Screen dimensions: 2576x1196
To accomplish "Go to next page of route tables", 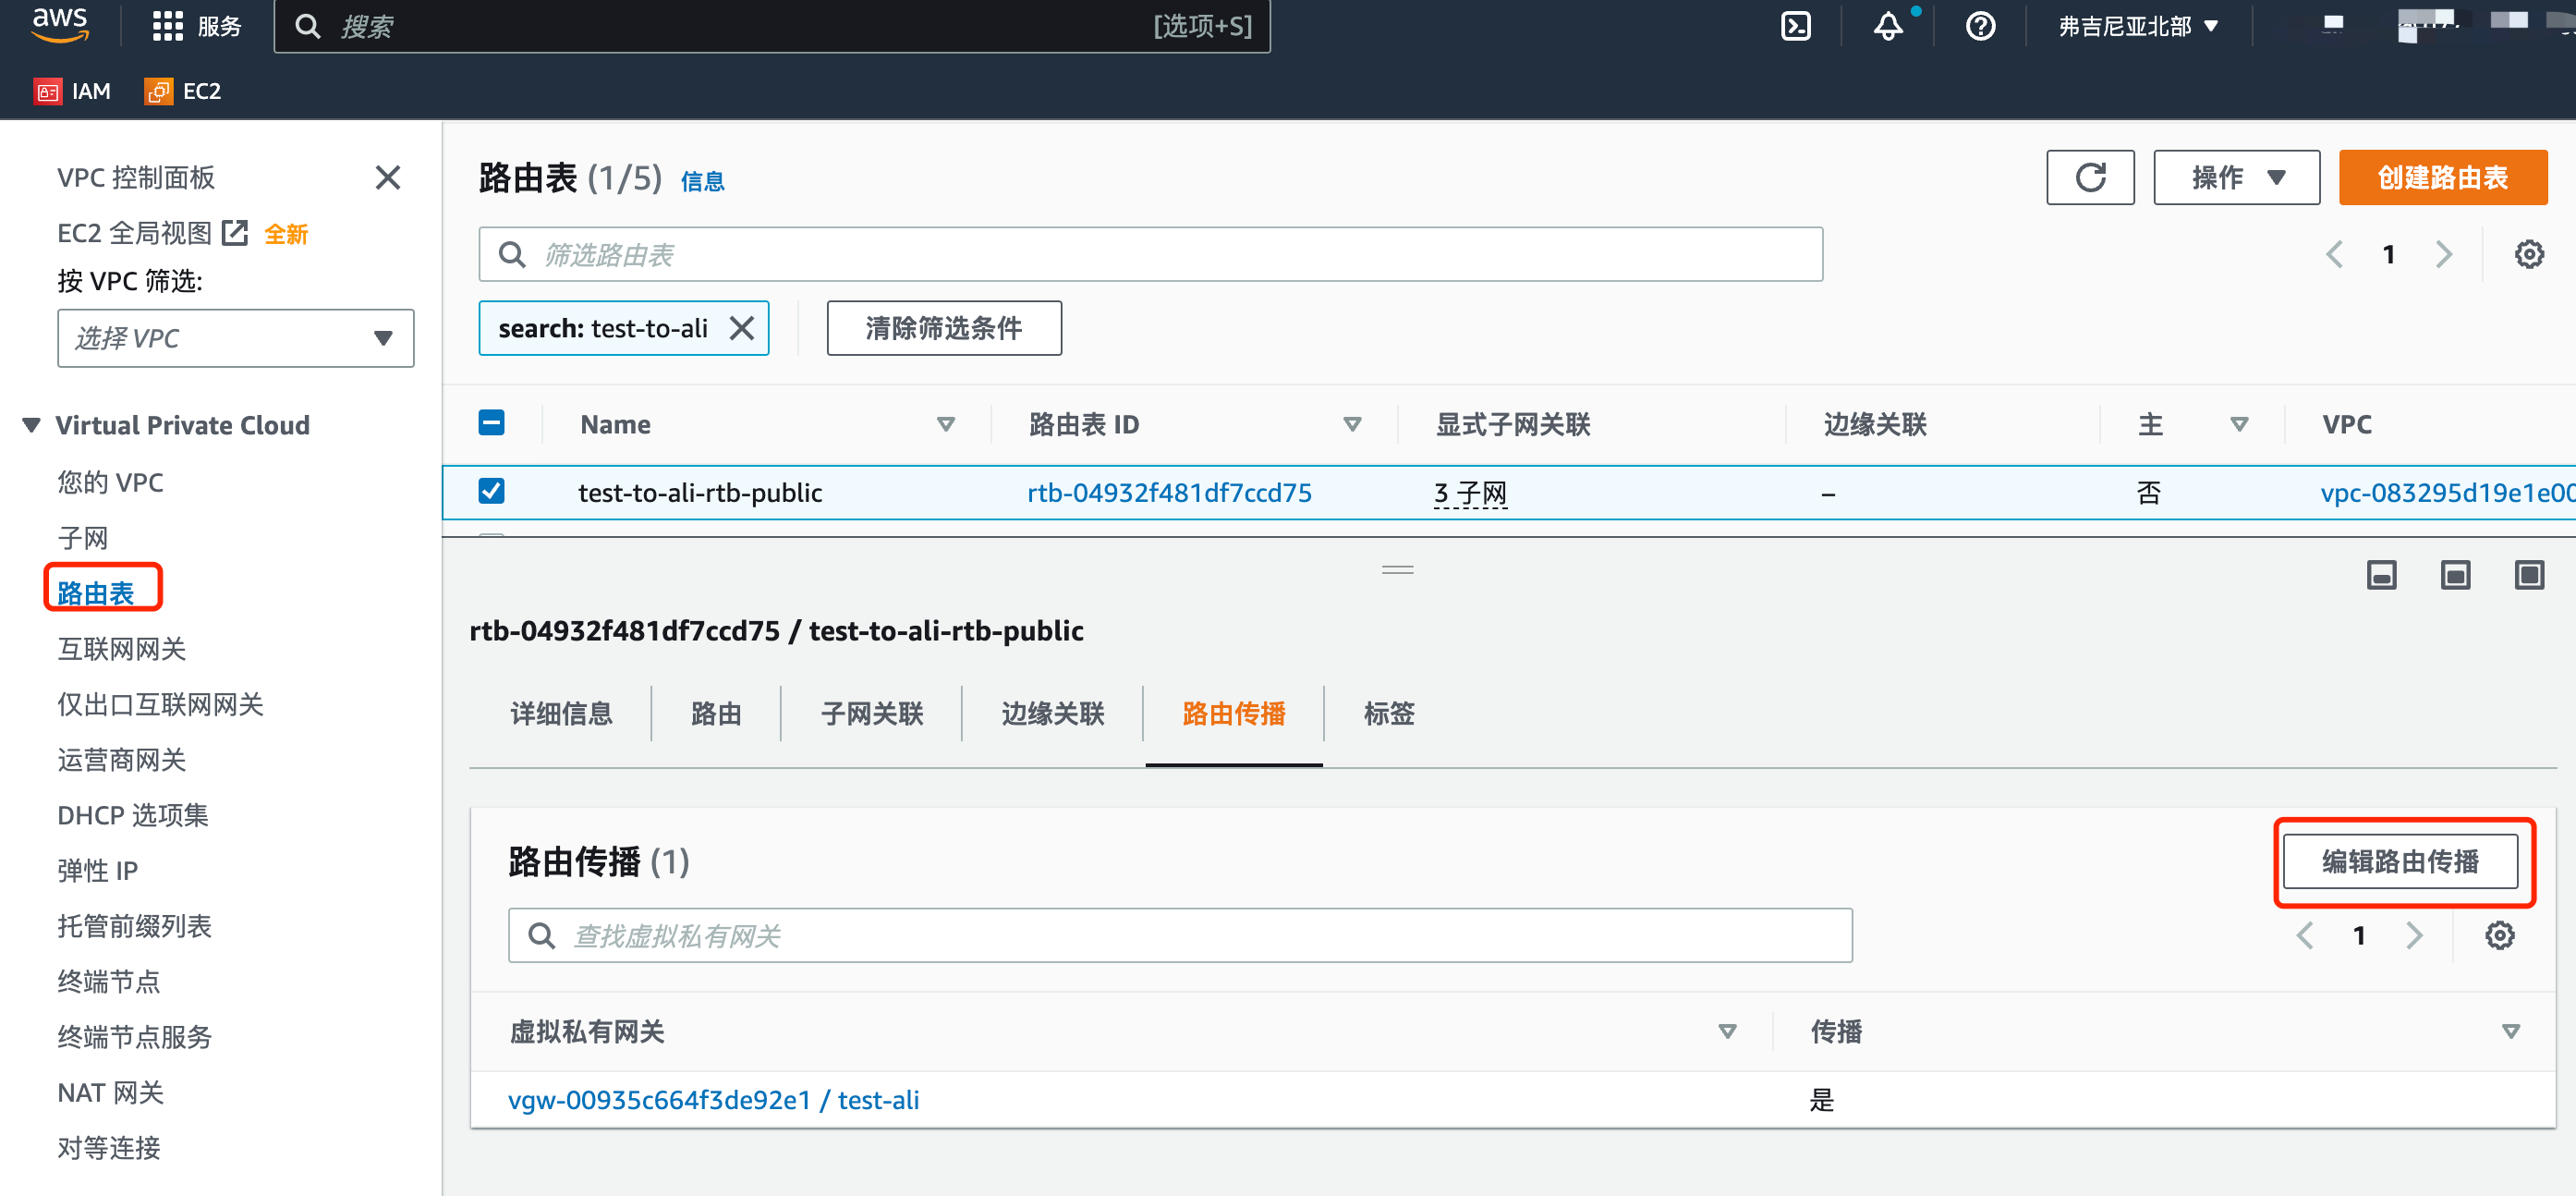I will (2443, 254).
